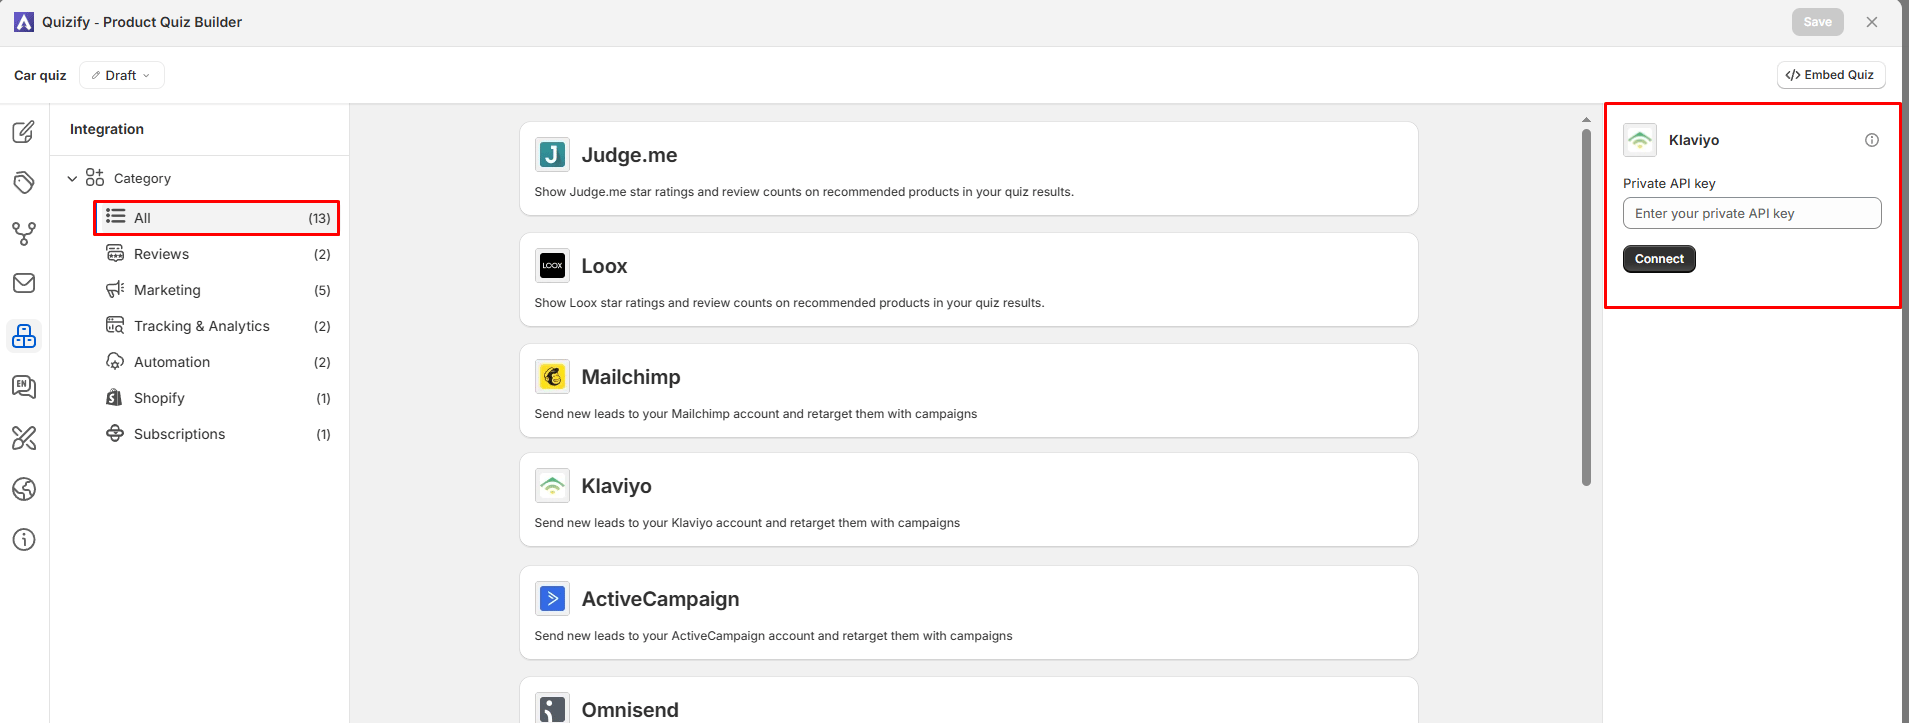Click the Mailchimp logo
1909x723 pixels.
(x=552, y=376)
